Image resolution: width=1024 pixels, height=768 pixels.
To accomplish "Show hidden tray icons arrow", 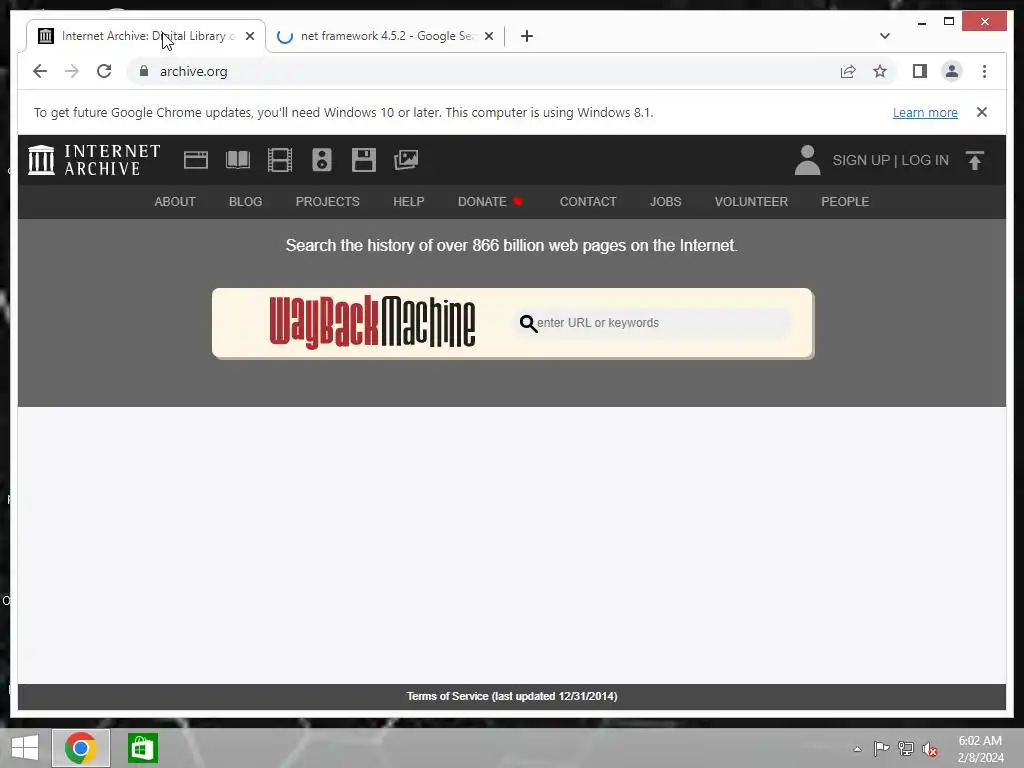I will point(857,749).
